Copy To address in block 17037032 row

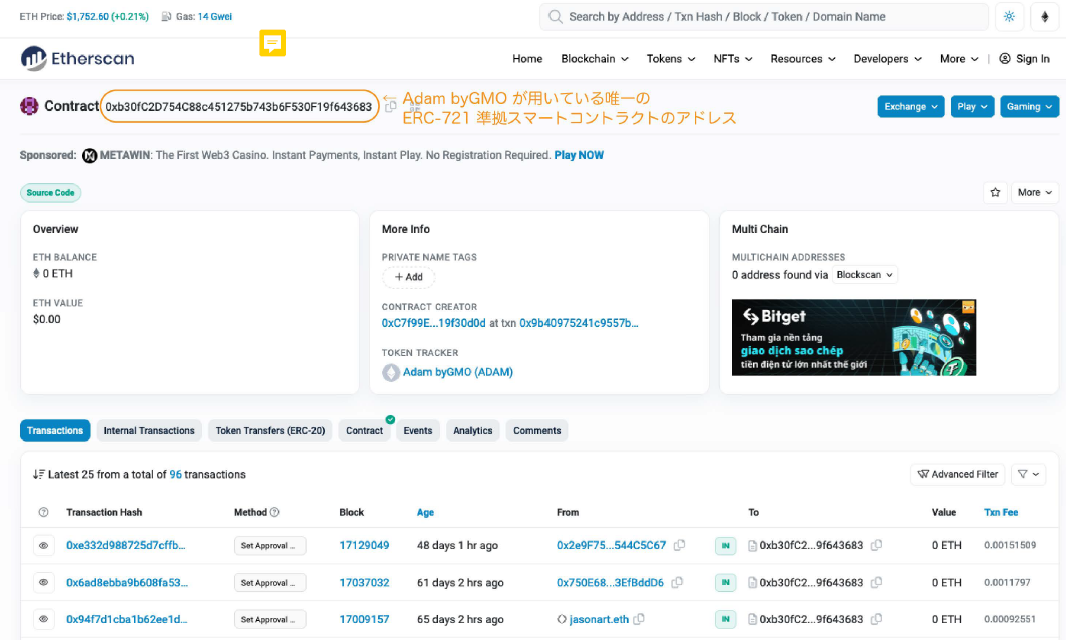click(x=876, y=582)
